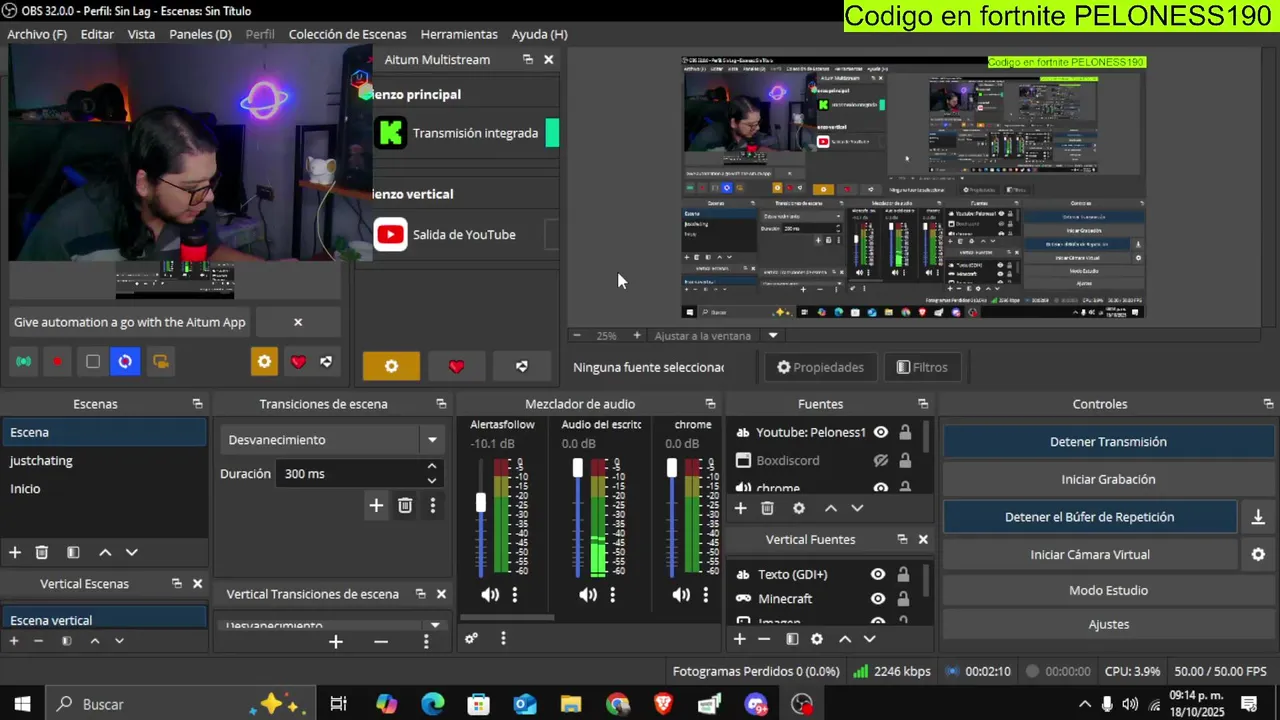The width and height of the screenshot is (1280, 720).
Task: Adjust the Audio del escritorio volume fader
Action: coord(577,468)
